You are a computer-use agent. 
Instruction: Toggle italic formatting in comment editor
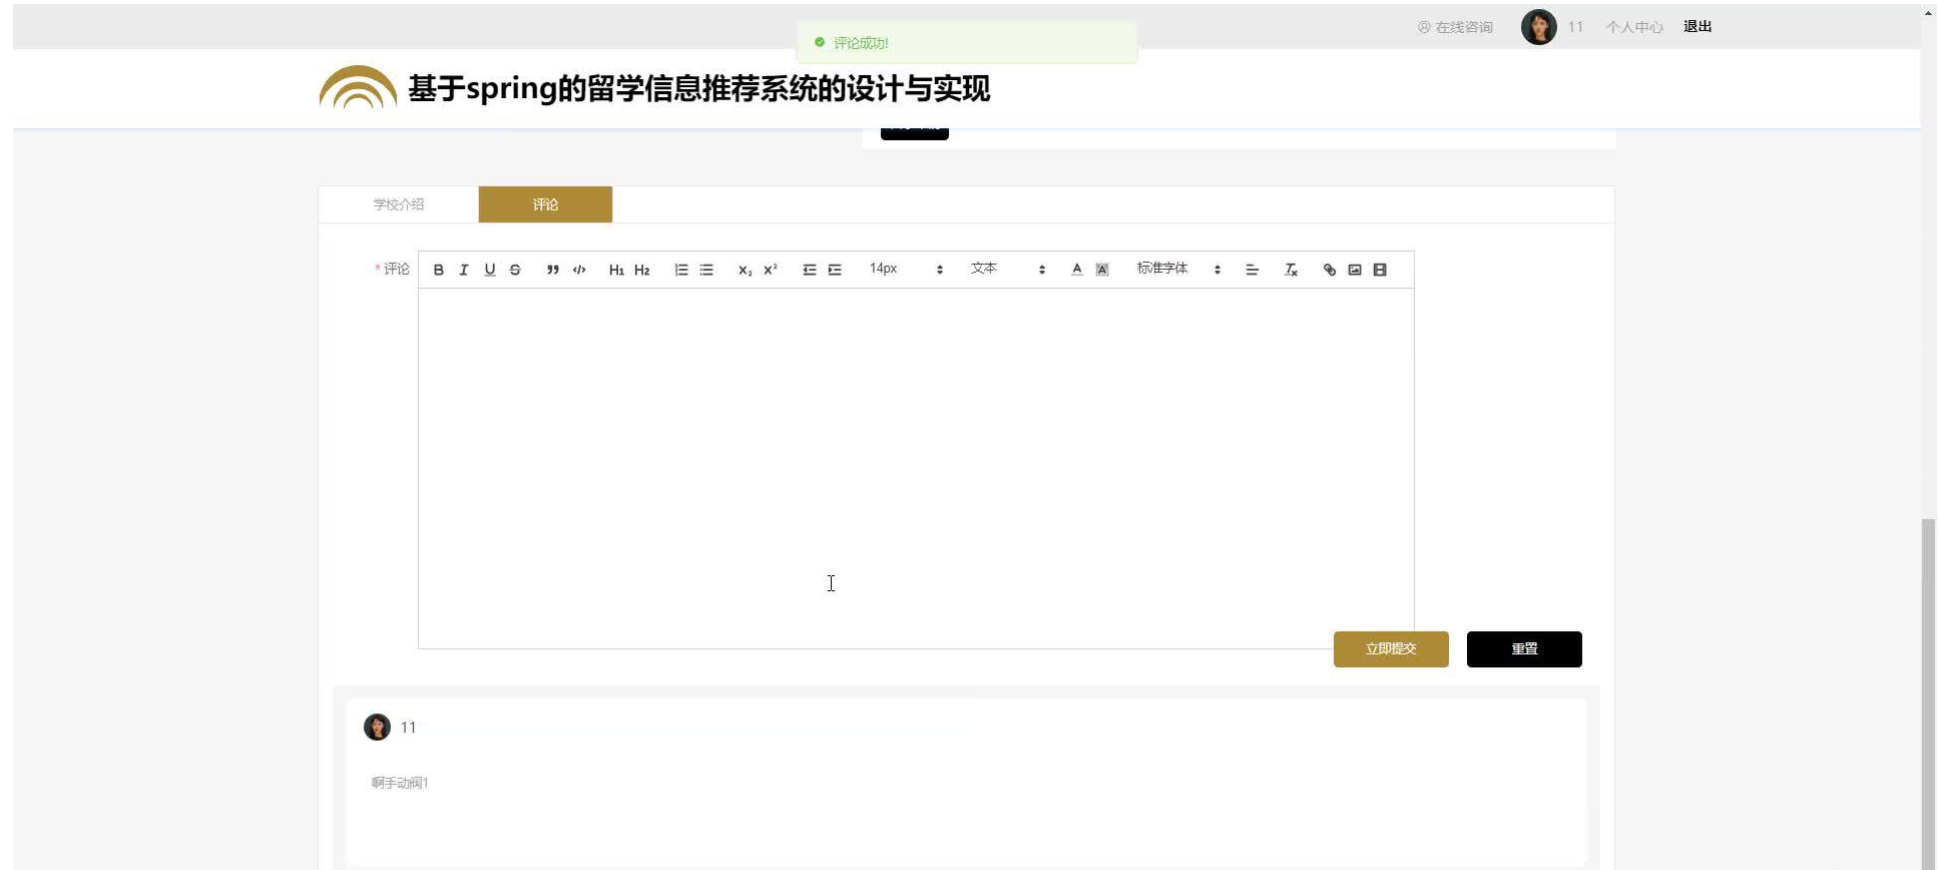click(464, 270)
